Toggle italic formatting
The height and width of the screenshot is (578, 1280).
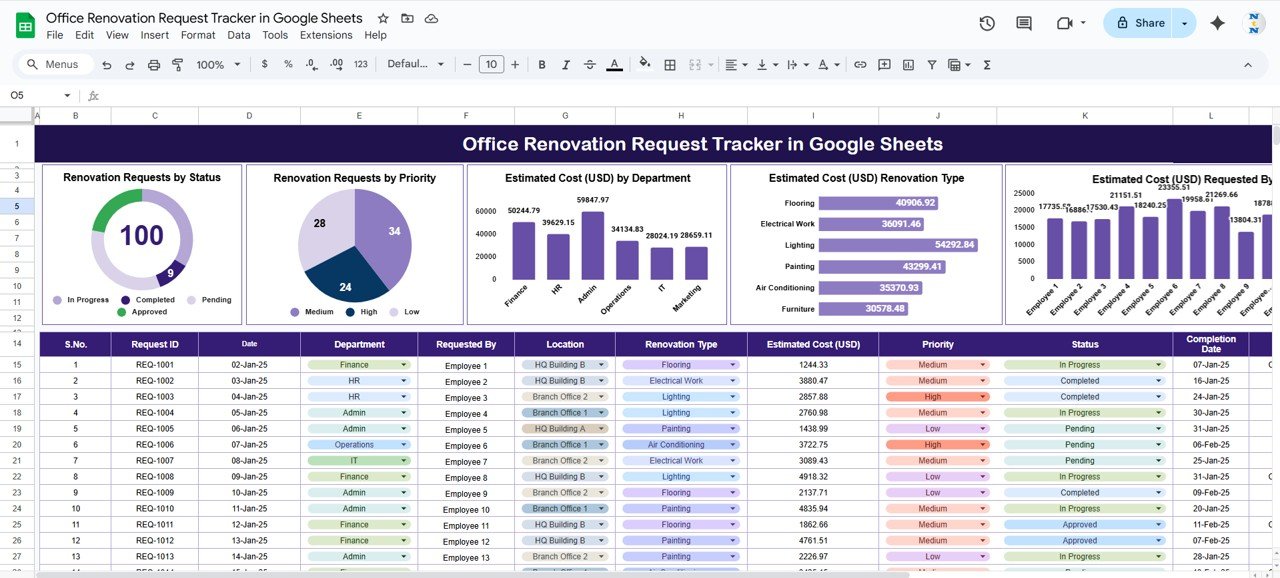click(566, 65)
